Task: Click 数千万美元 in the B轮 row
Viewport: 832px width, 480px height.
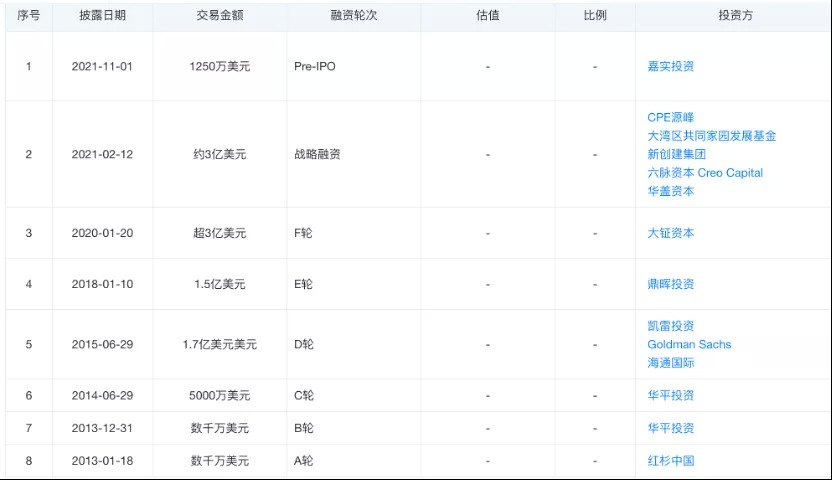Action: [x=220, y=428]
